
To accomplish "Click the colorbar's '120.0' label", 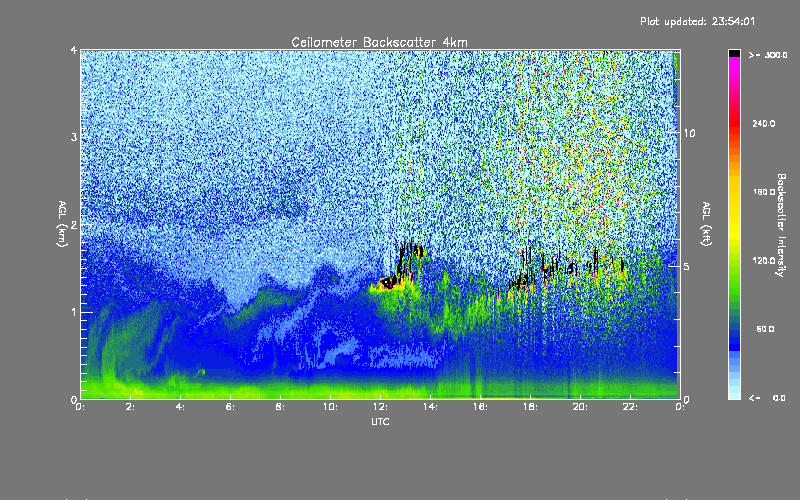I will click(764, 260).
